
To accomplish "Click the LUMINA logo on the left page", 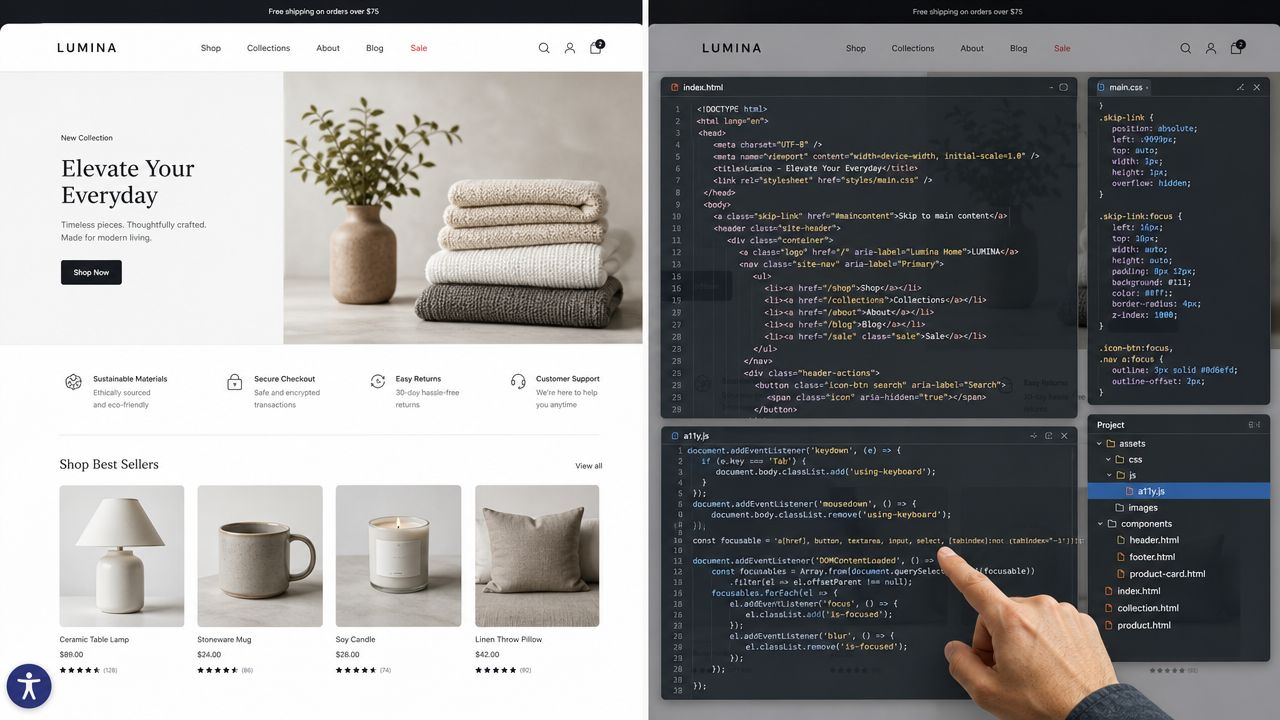I will [x=87, y=48].
